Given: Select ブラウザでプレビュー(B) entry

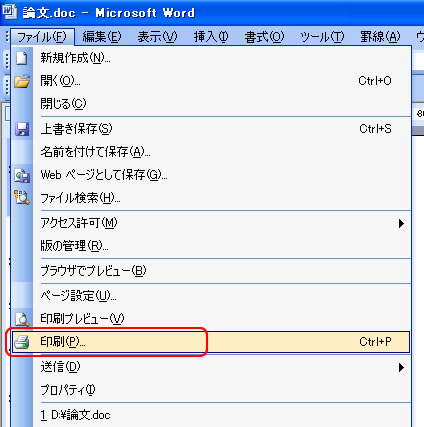Looking at the screenshot, I should click(x=93, y=271).
